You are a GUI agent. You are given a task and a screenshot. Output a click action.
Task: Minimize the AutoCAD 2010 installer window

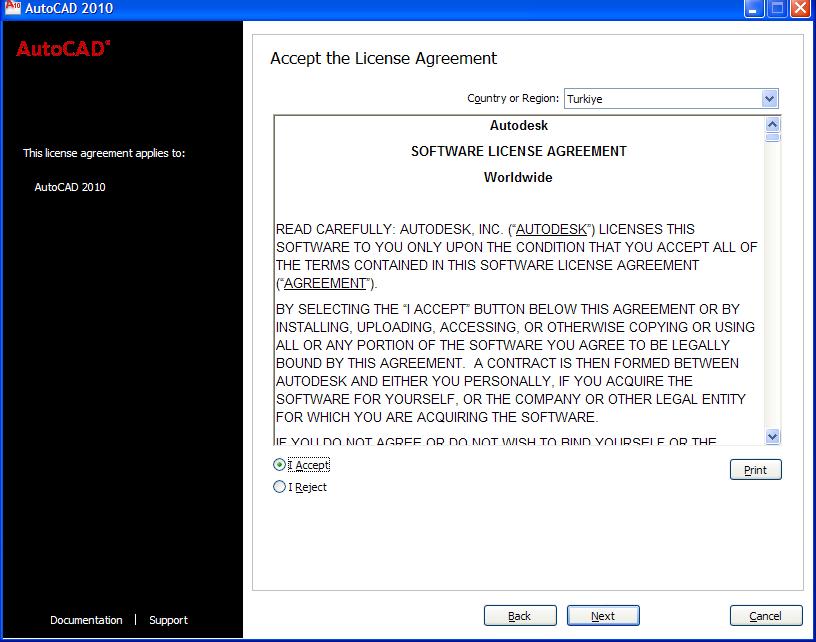coord(754,8)
